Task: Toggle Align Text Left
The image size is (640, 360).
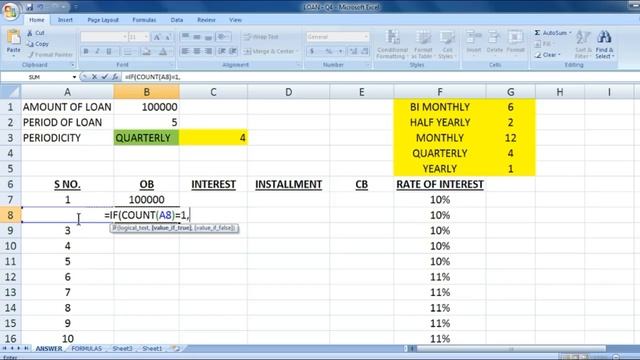Action: click(x=185, y=51)
